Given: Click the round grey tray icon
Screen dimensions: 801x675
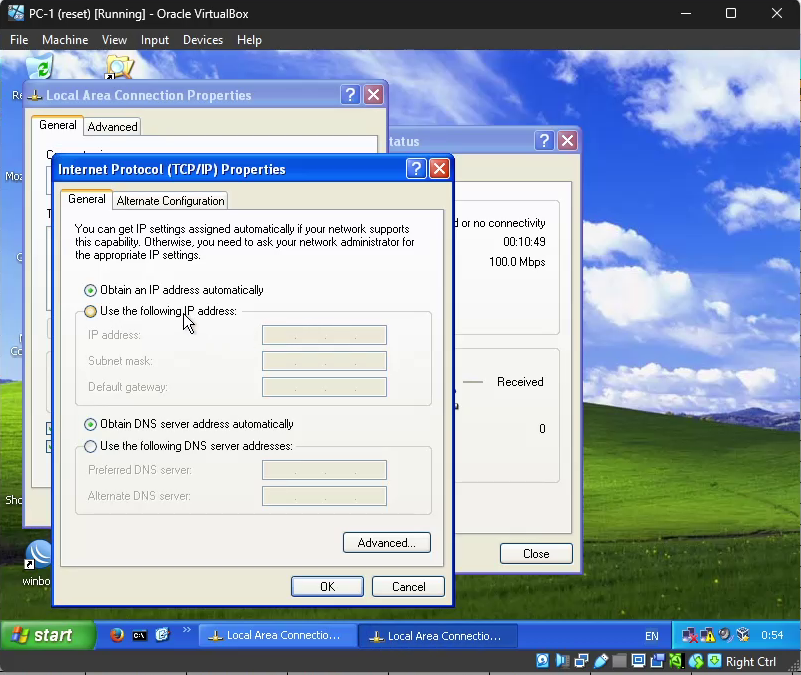Looking at the screenshot, I should pyautogui.click(x=725, y=635).
